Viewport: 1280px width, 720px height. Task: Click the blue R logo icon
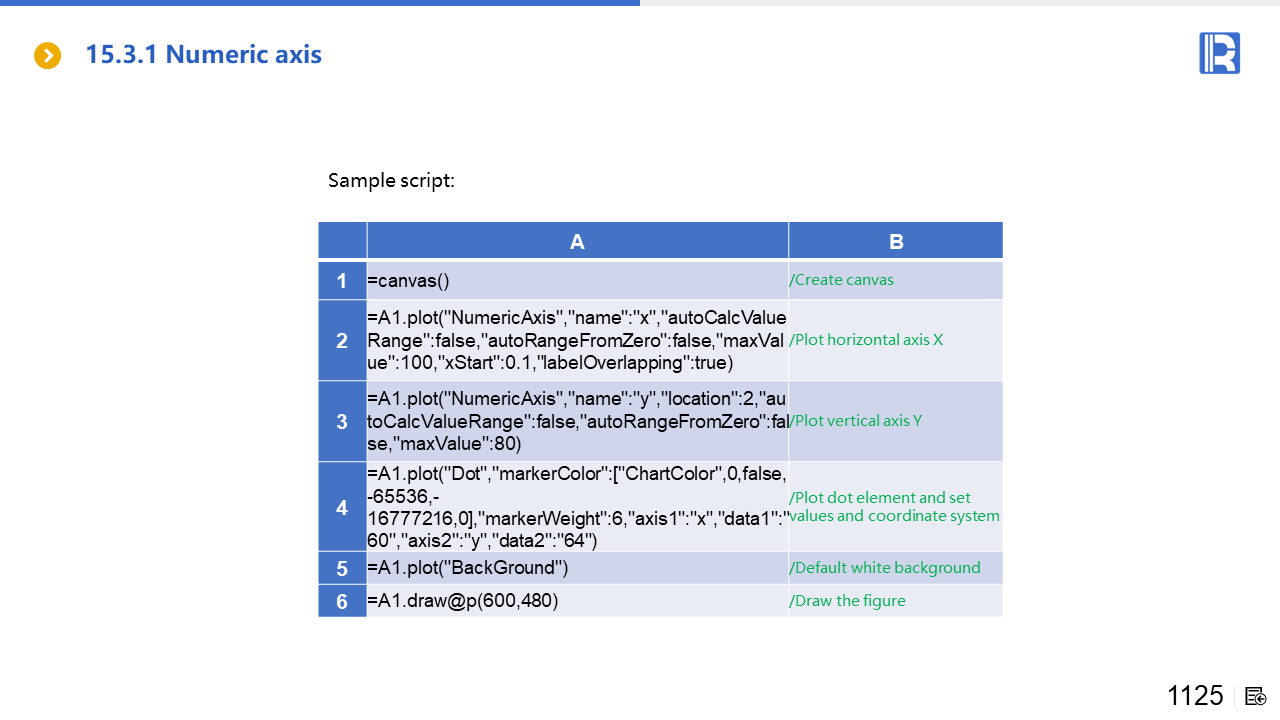(x=1219, y=53)
